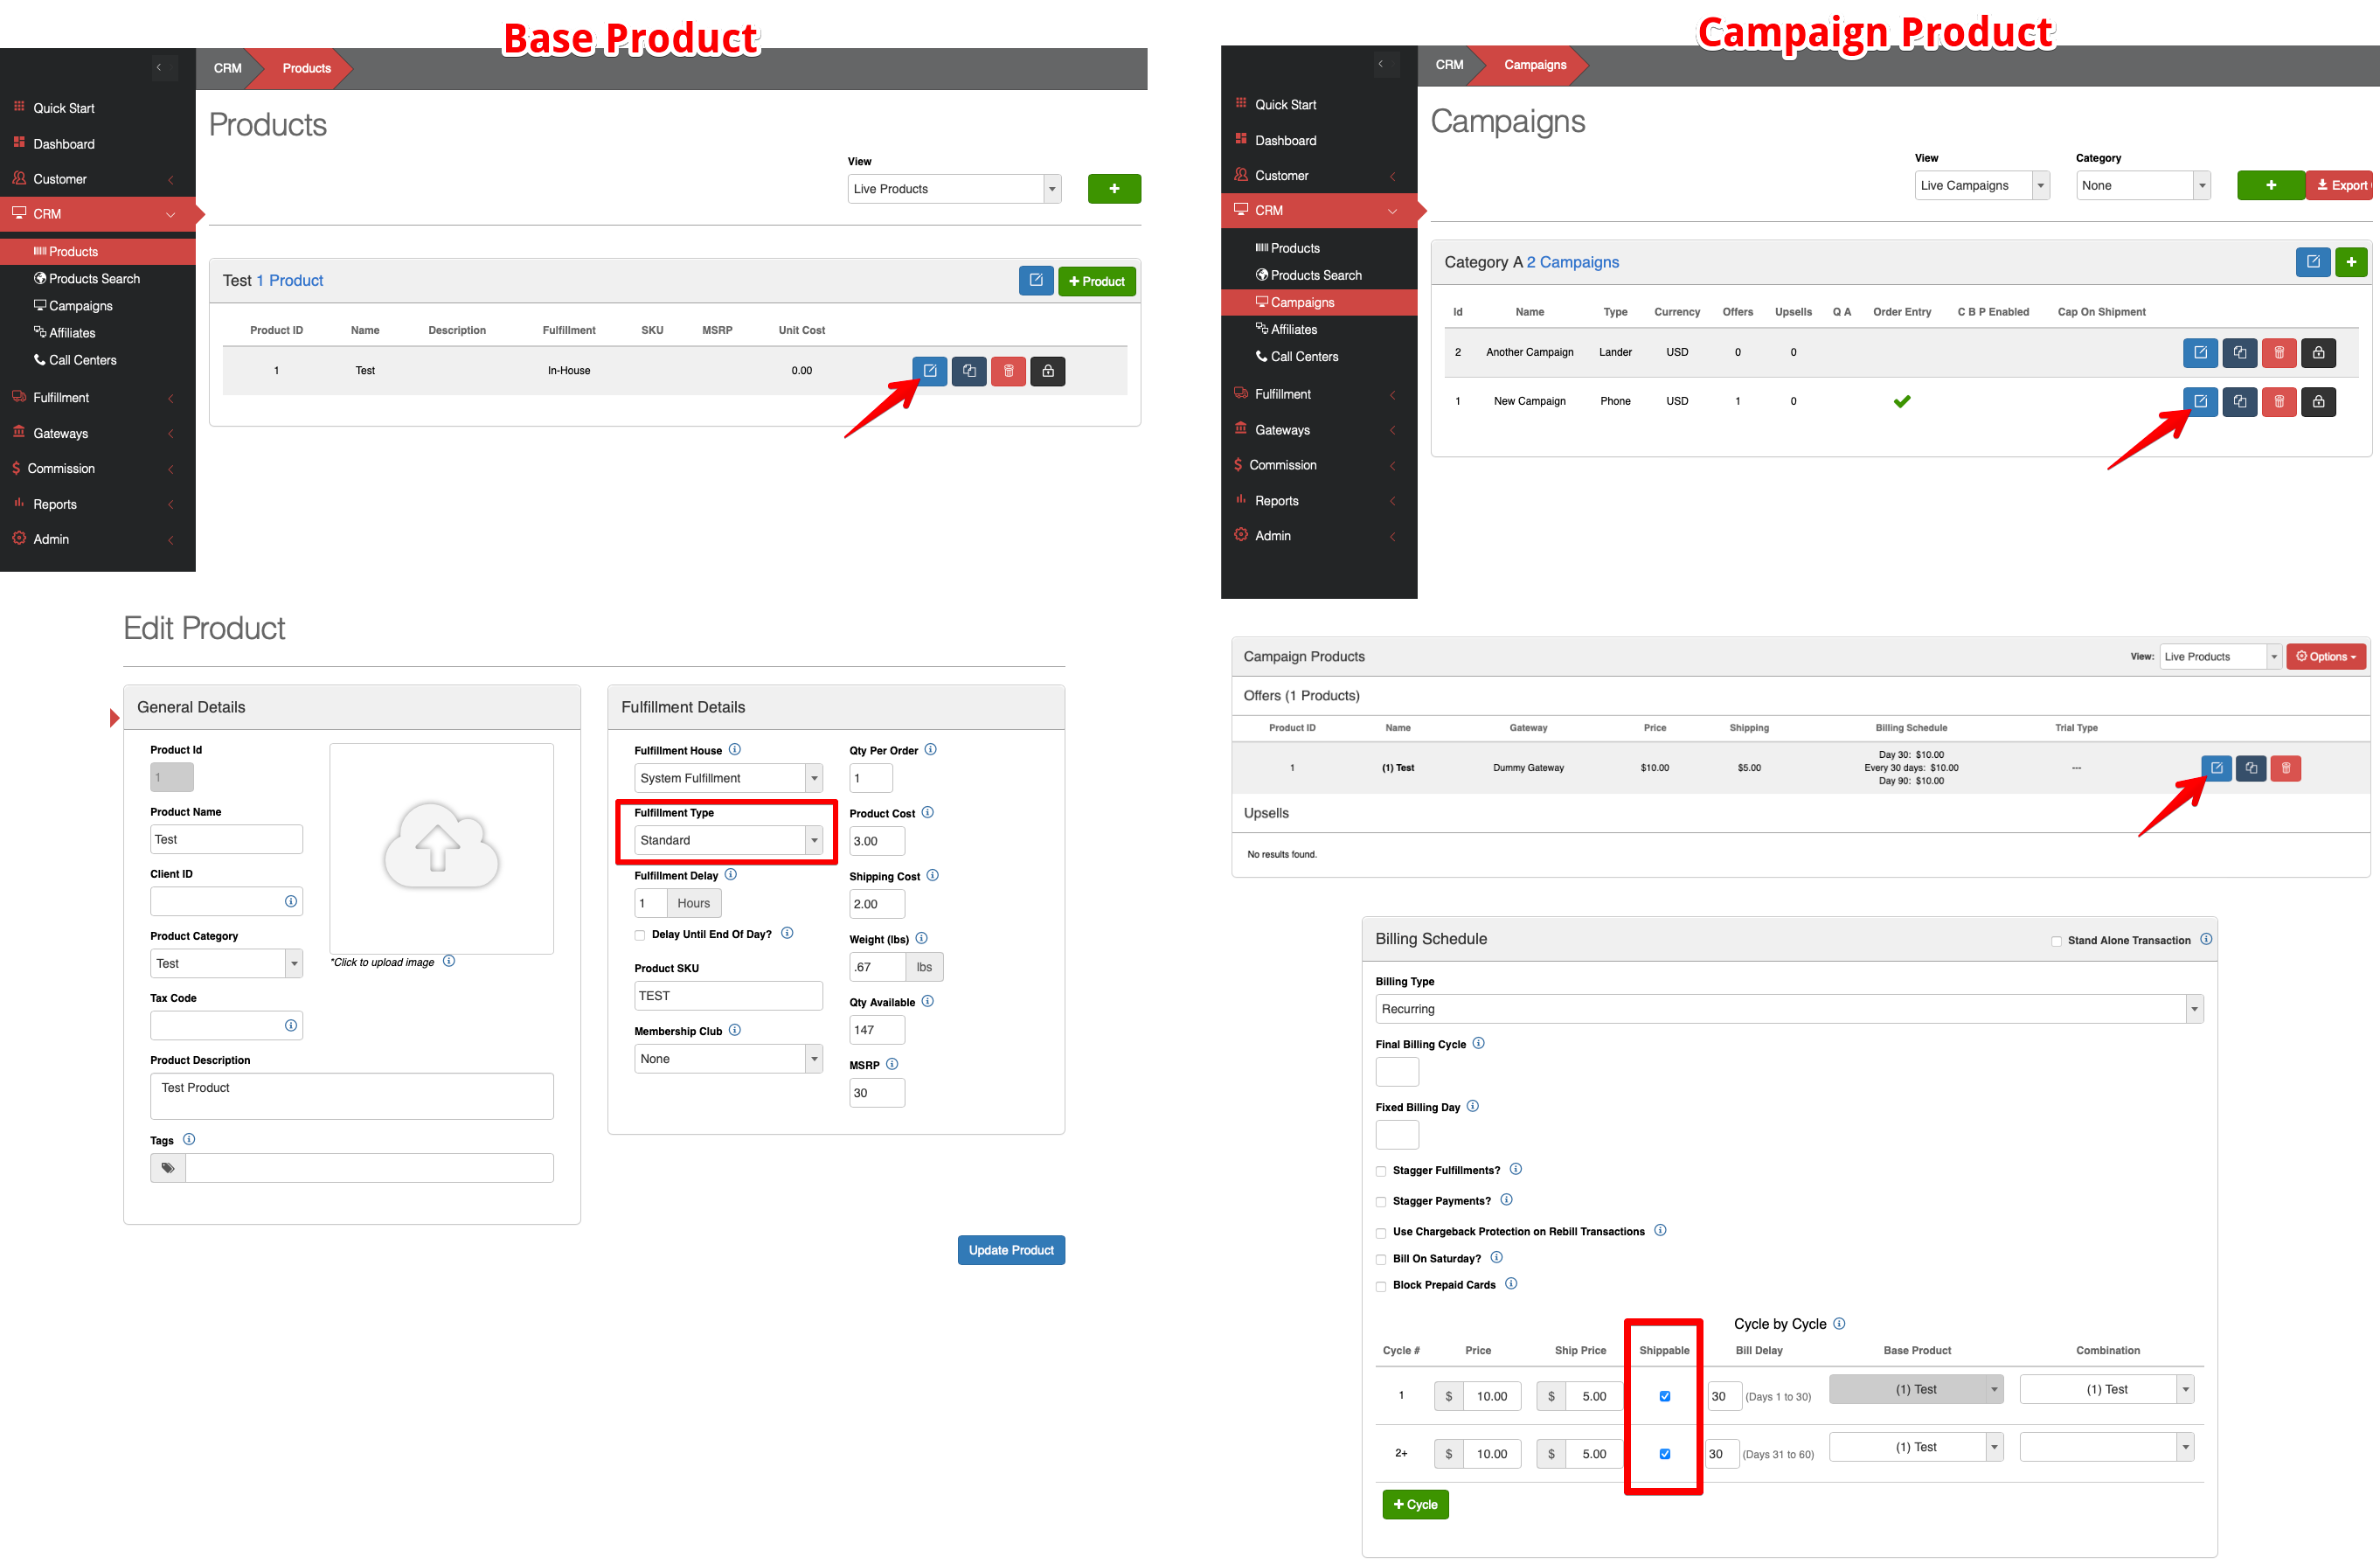Check the Stand Alone Transaction box
The height and width of the screenshot is (1564, 2380).
click(x=2056, y=941)
